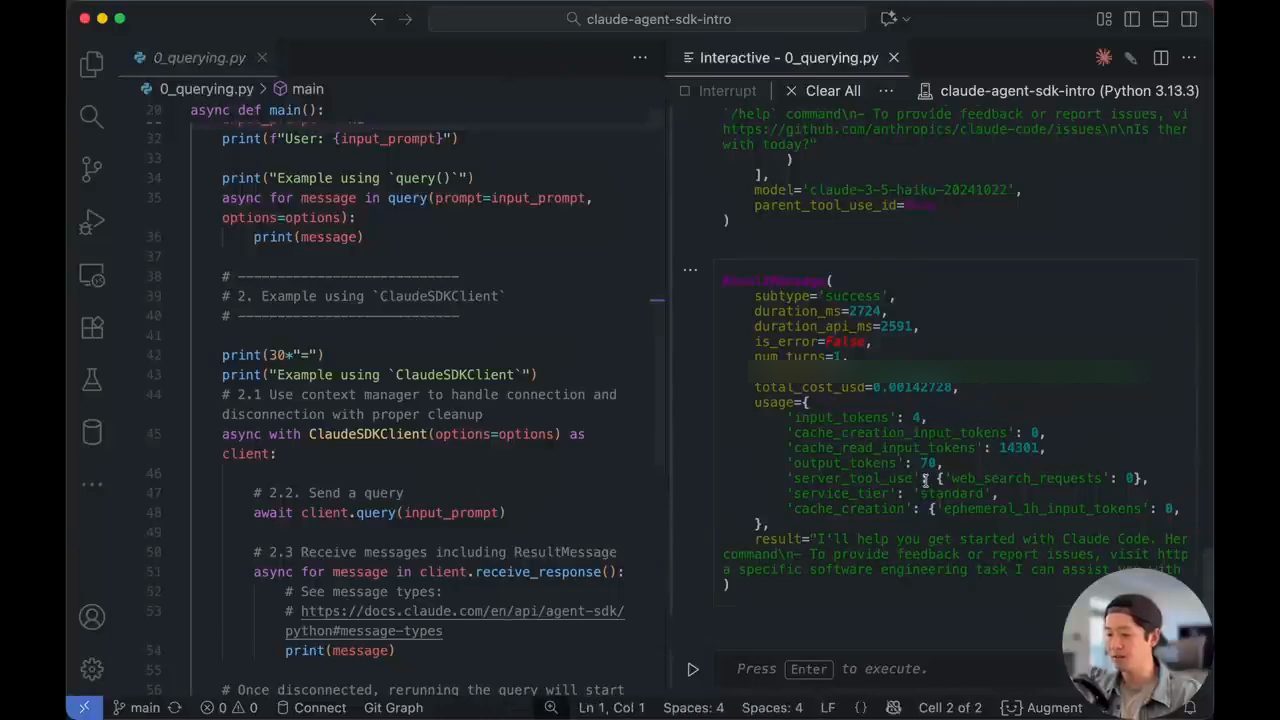Open the kernel picker claude-agent-sdk-intro (Python 3.13.3)

(x=1058, y=91)
